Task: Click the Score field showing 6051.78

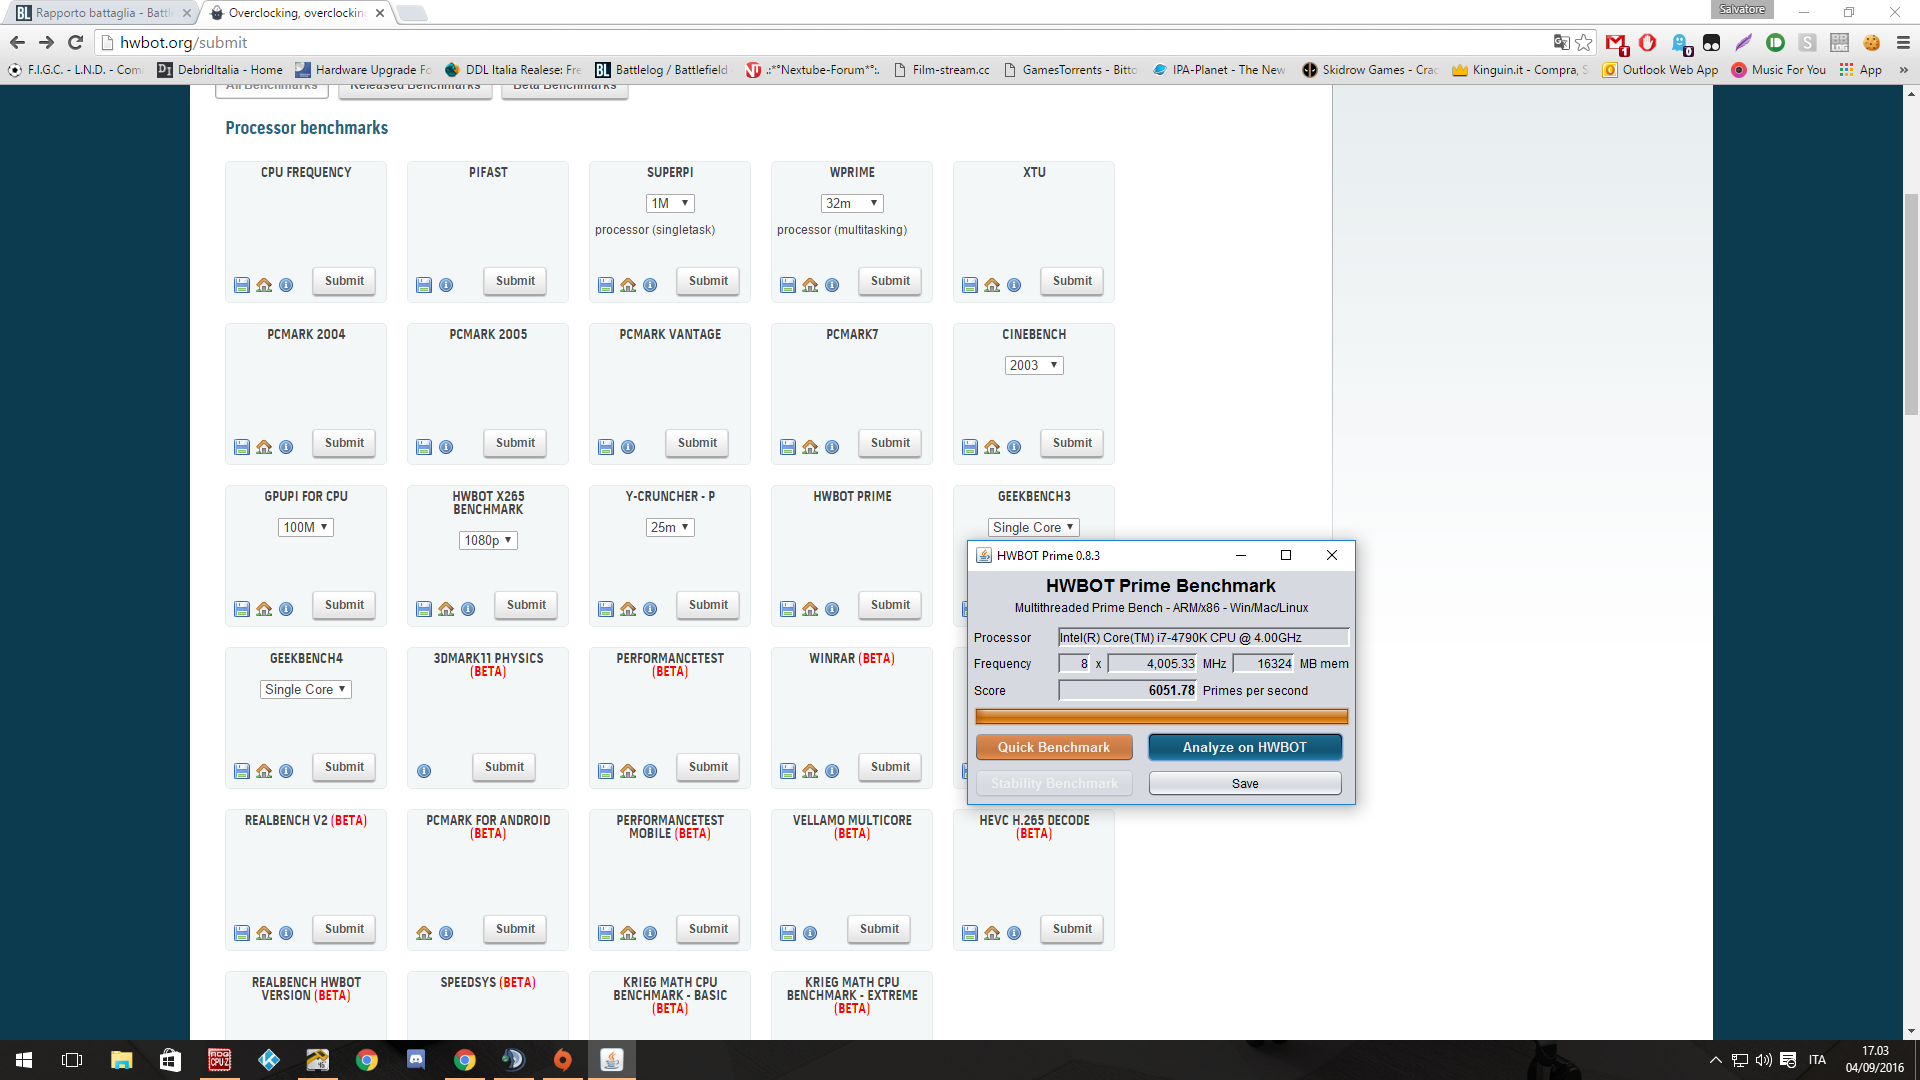Action: coord(1128,690)
